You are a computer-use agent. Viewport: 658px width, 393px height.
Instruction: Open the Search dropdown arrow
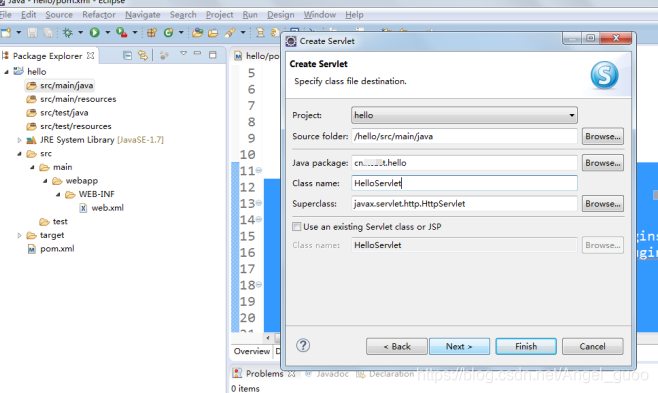[243, 32]
